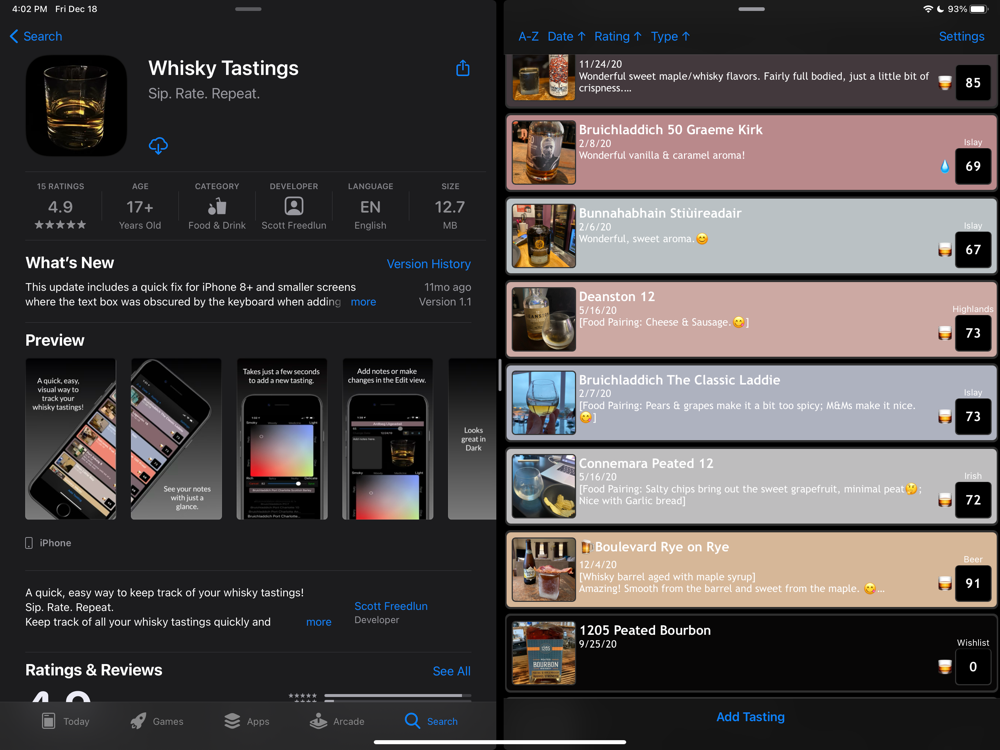Tap the 0 rating box on Wishlist row
Screen dimensions: 1000x750
coord(973,666)
